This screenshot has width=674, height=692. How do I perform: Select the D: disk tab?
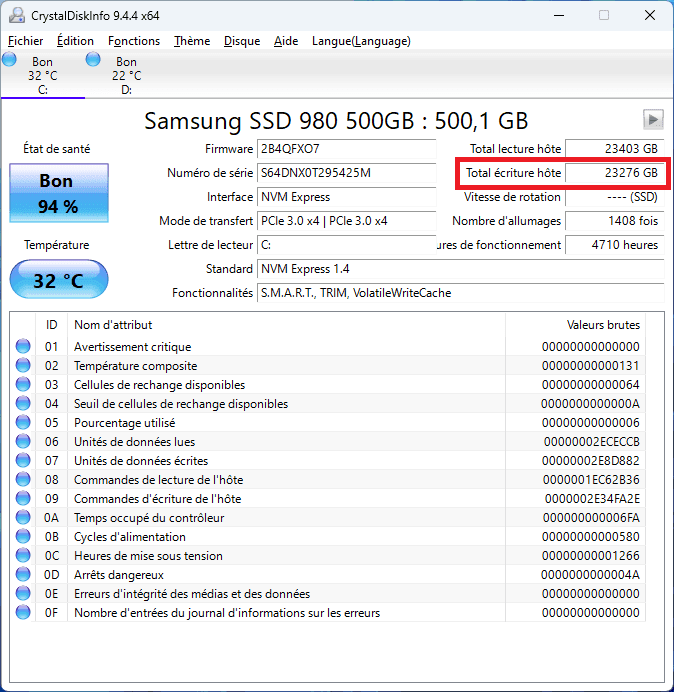tap(127, 75)
